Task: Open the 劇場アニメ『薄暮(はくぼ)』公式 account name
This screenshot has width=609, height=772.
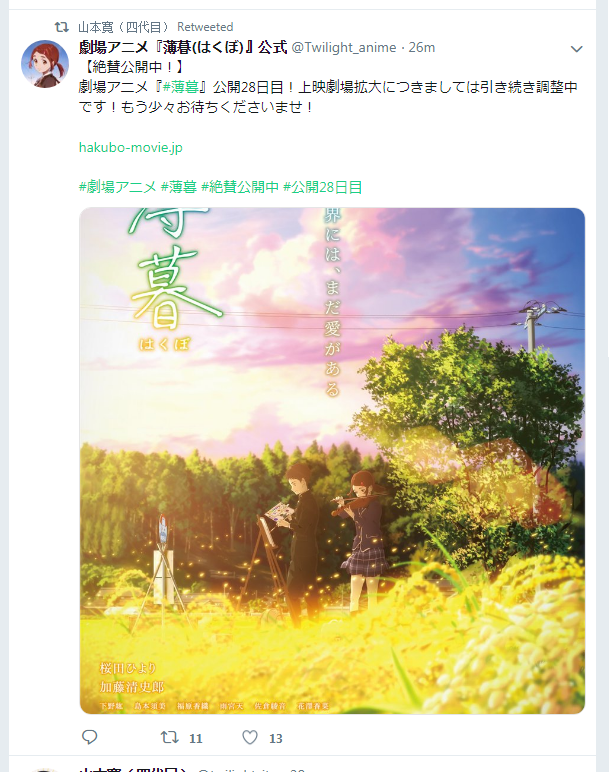Action: click(x=183, y=47)
